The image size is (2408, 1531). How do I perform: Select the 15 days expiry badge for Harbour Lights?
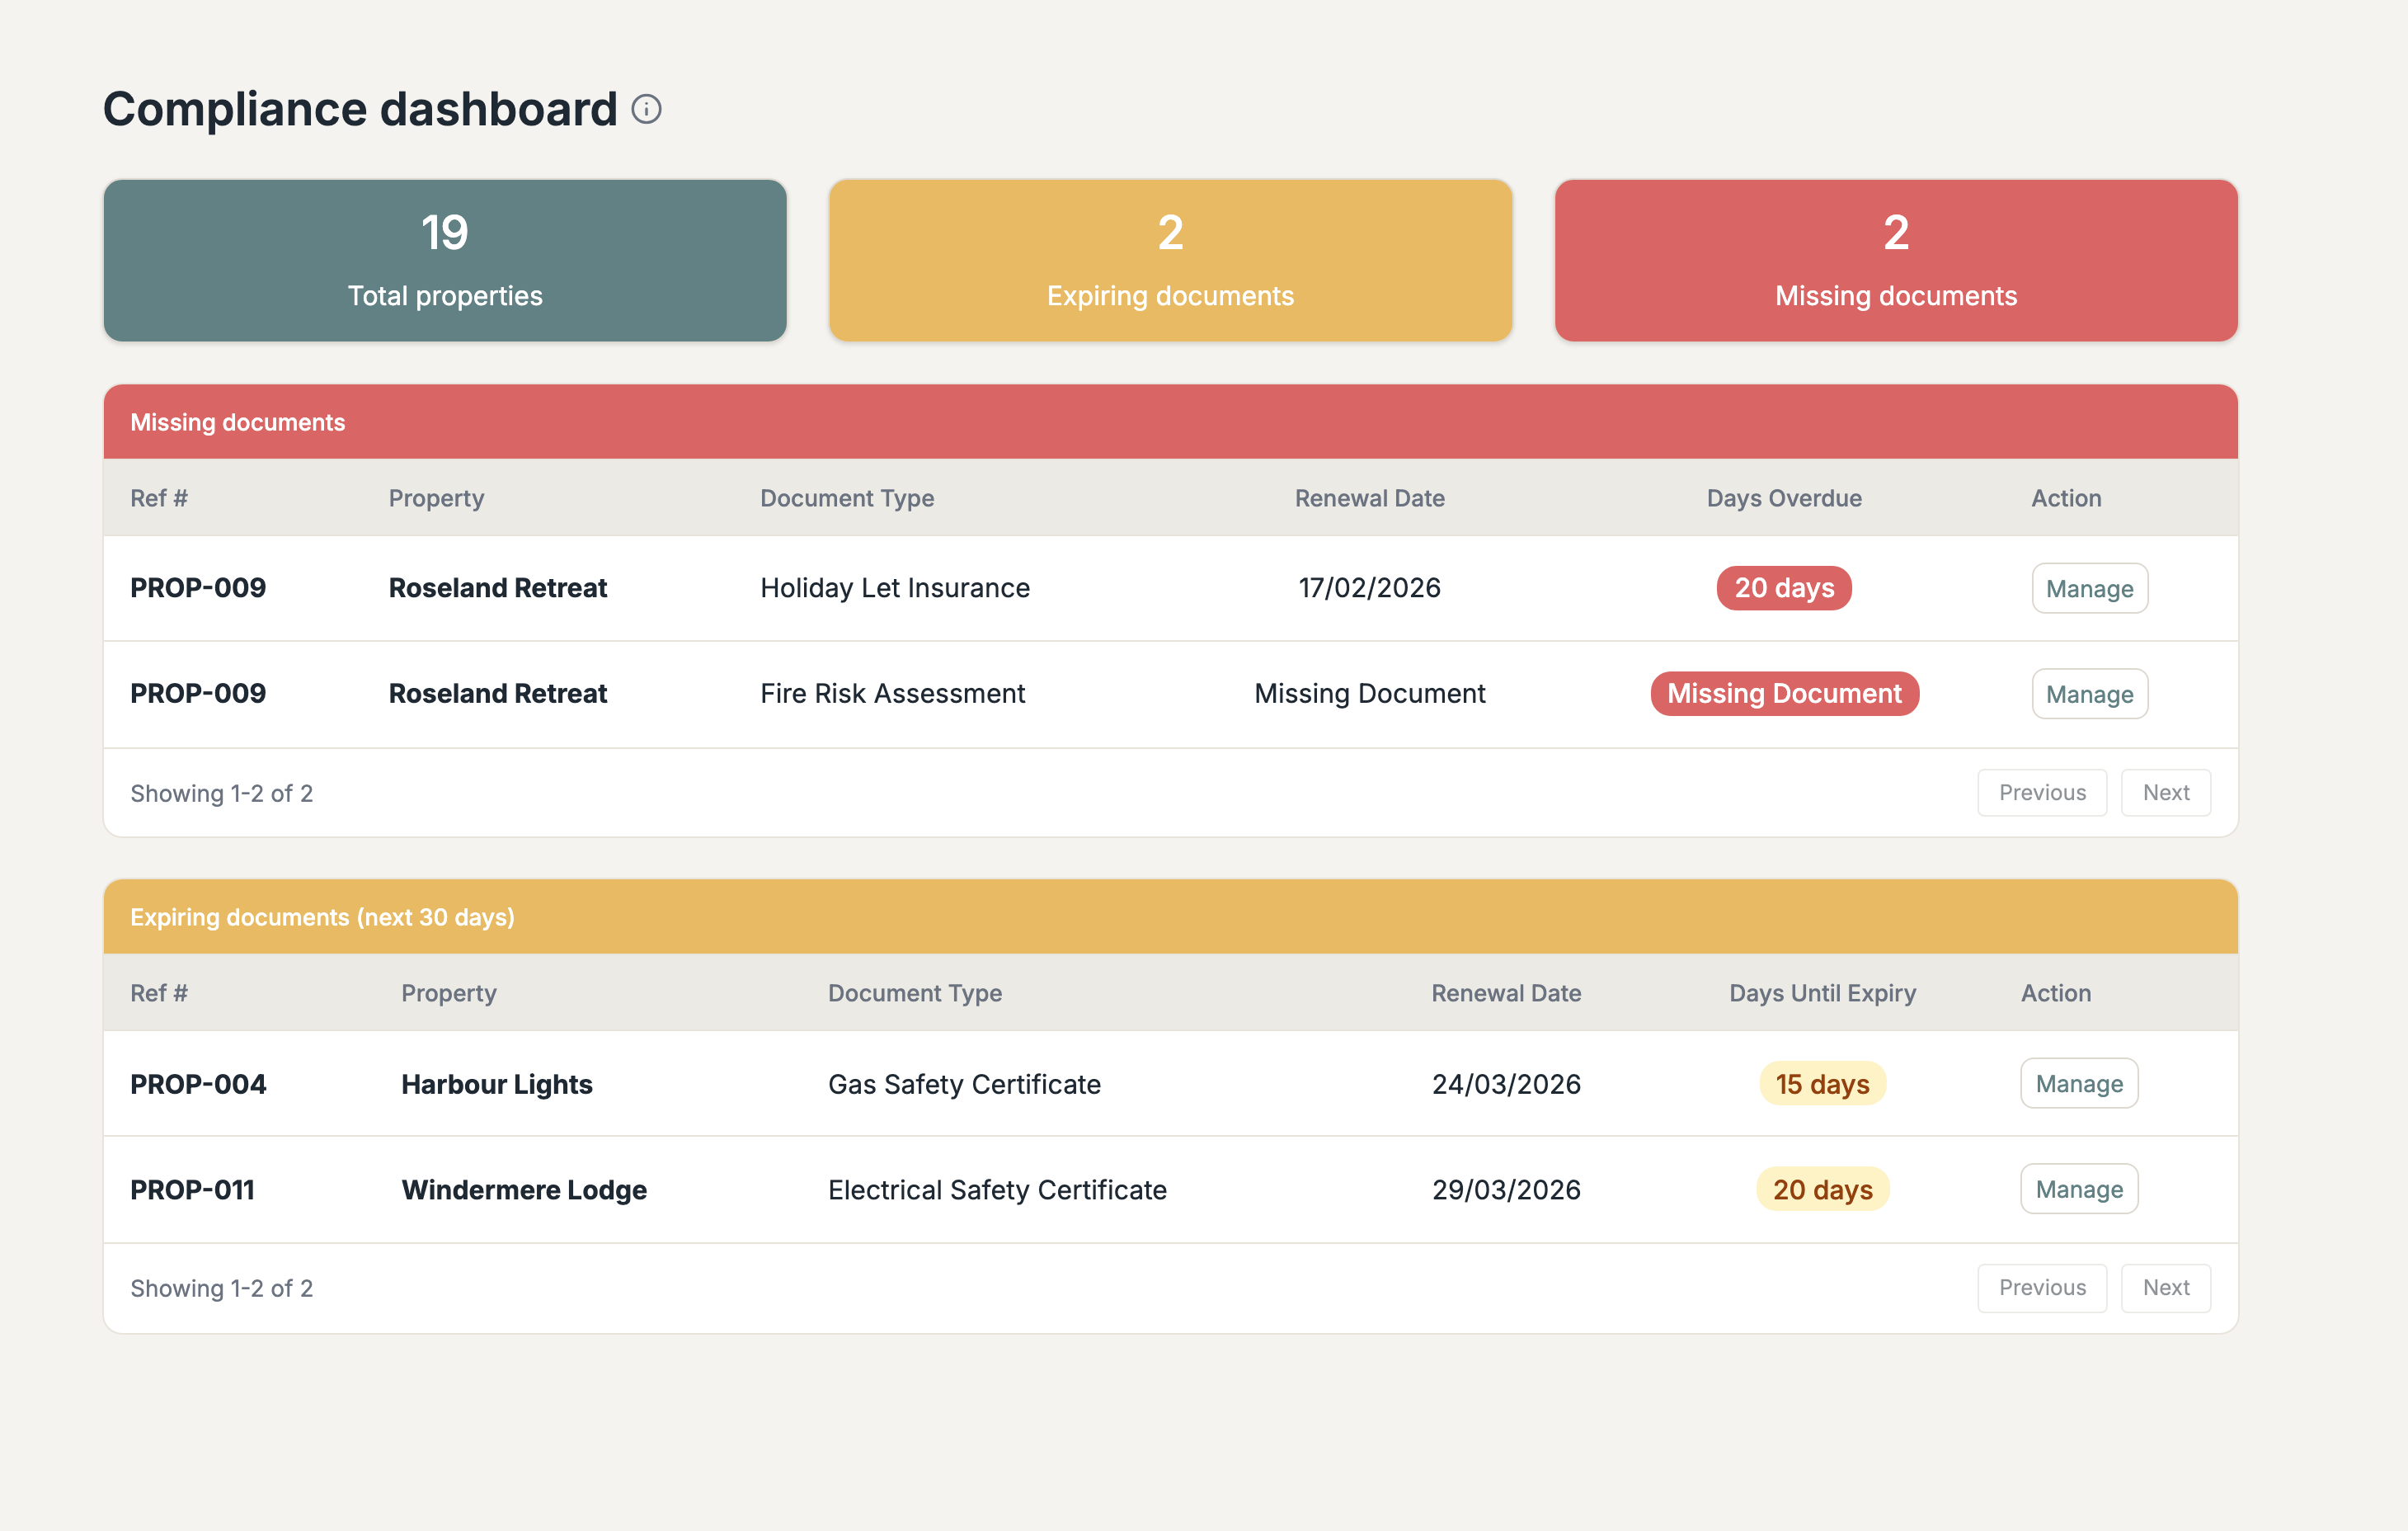(x=1822, y=1083)
